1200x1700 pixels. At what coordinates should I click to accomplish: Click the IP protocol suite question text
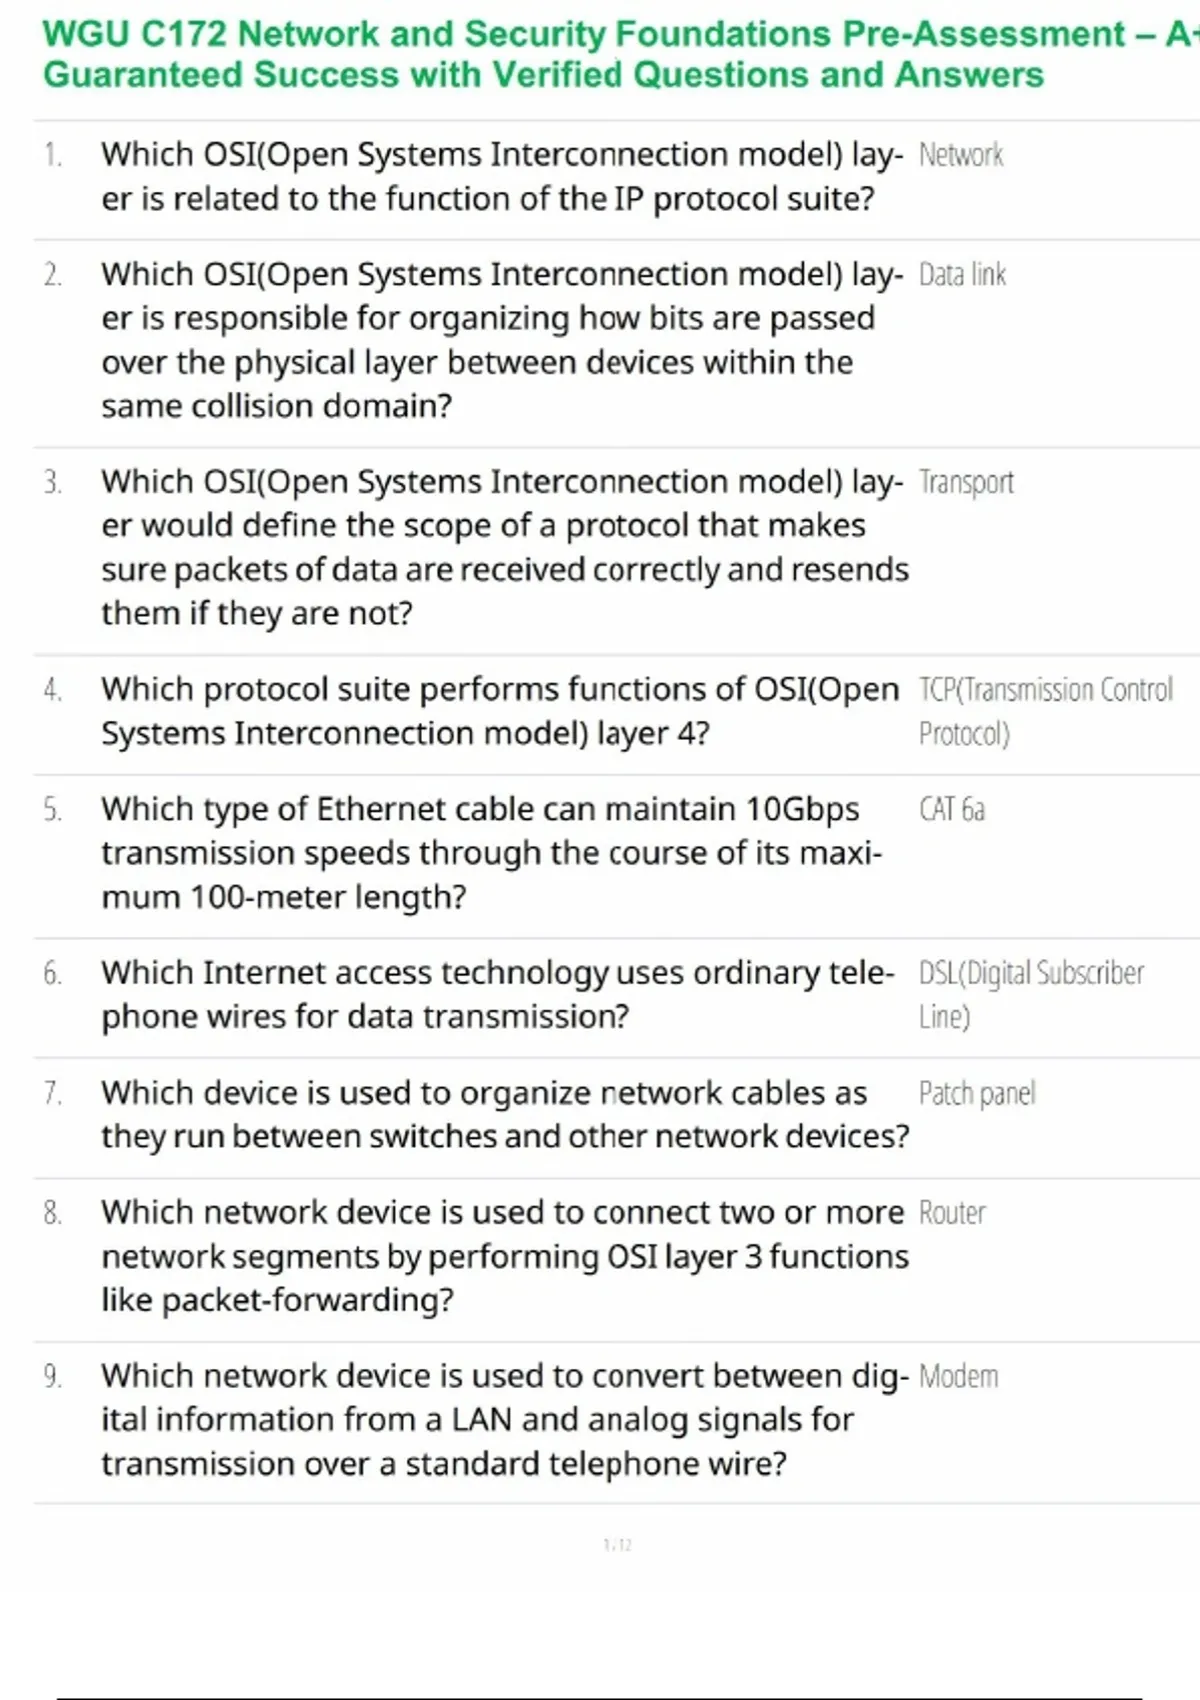point(500,177)
